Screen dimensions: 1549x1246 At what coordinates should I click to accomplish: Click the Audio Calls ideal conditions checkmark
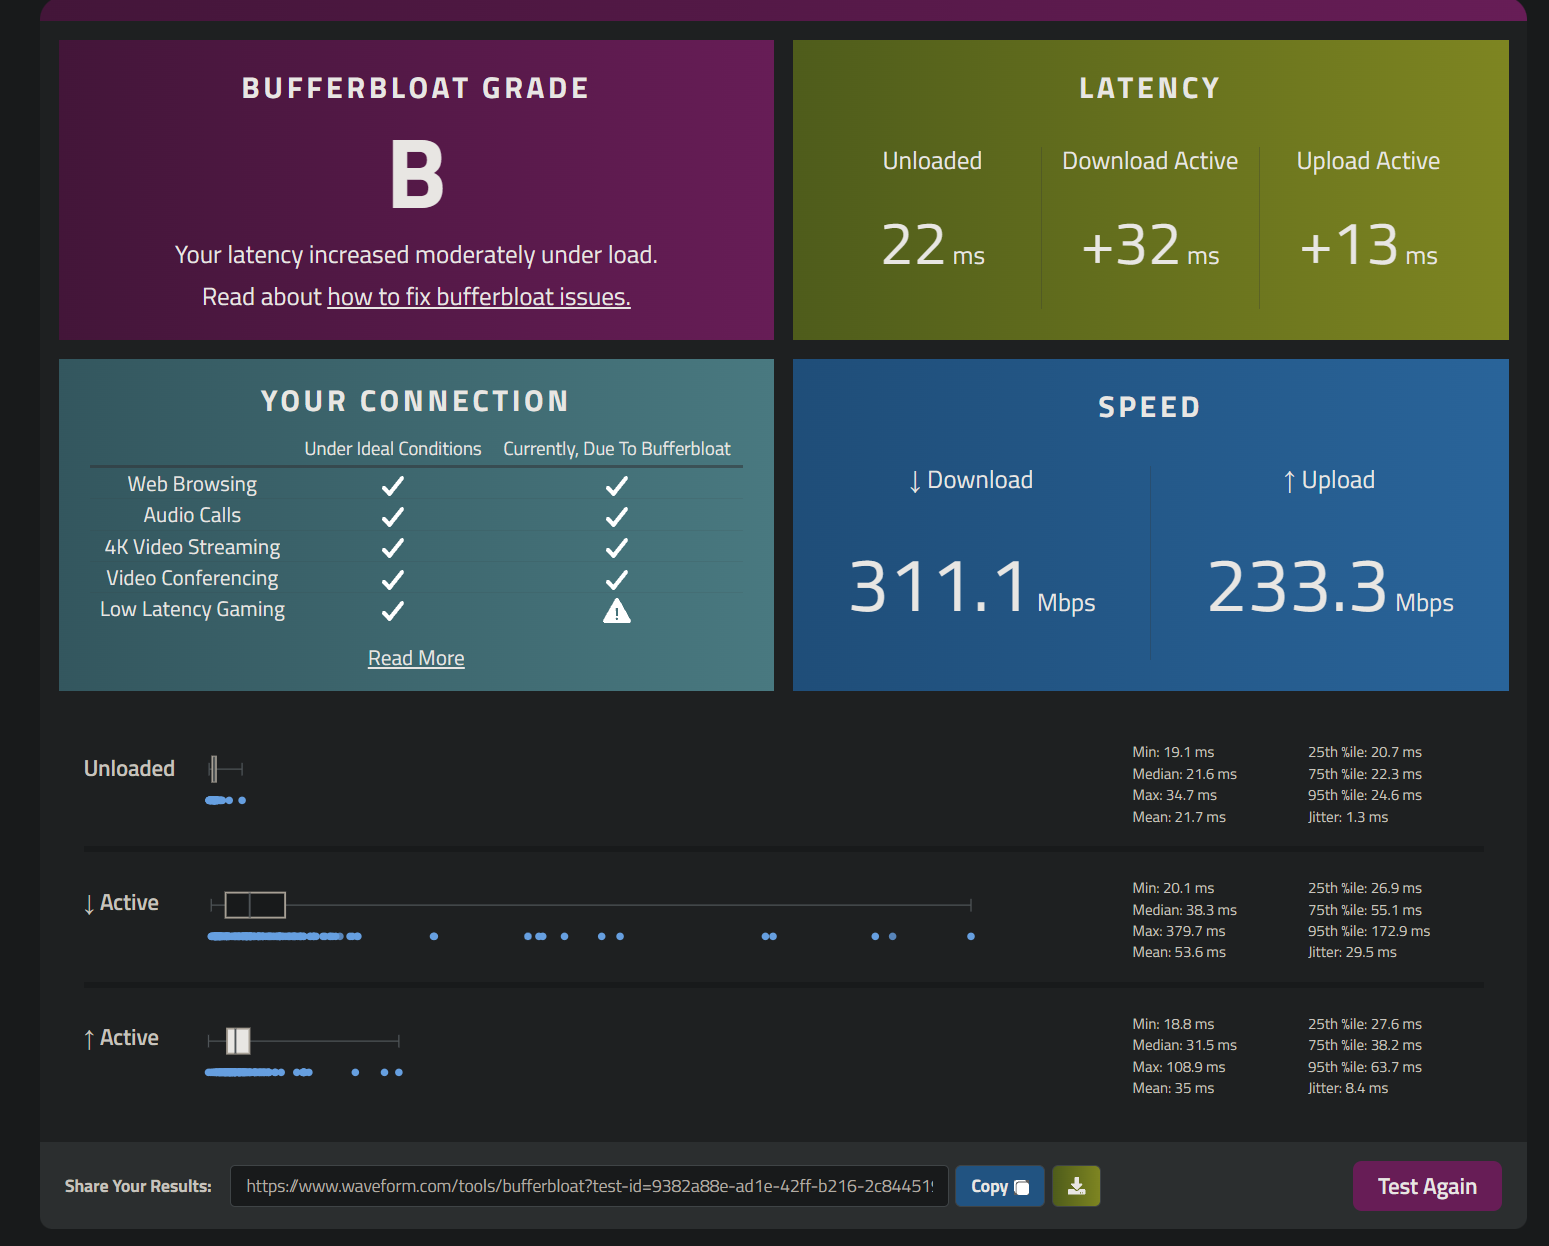(x=393, y=517)
